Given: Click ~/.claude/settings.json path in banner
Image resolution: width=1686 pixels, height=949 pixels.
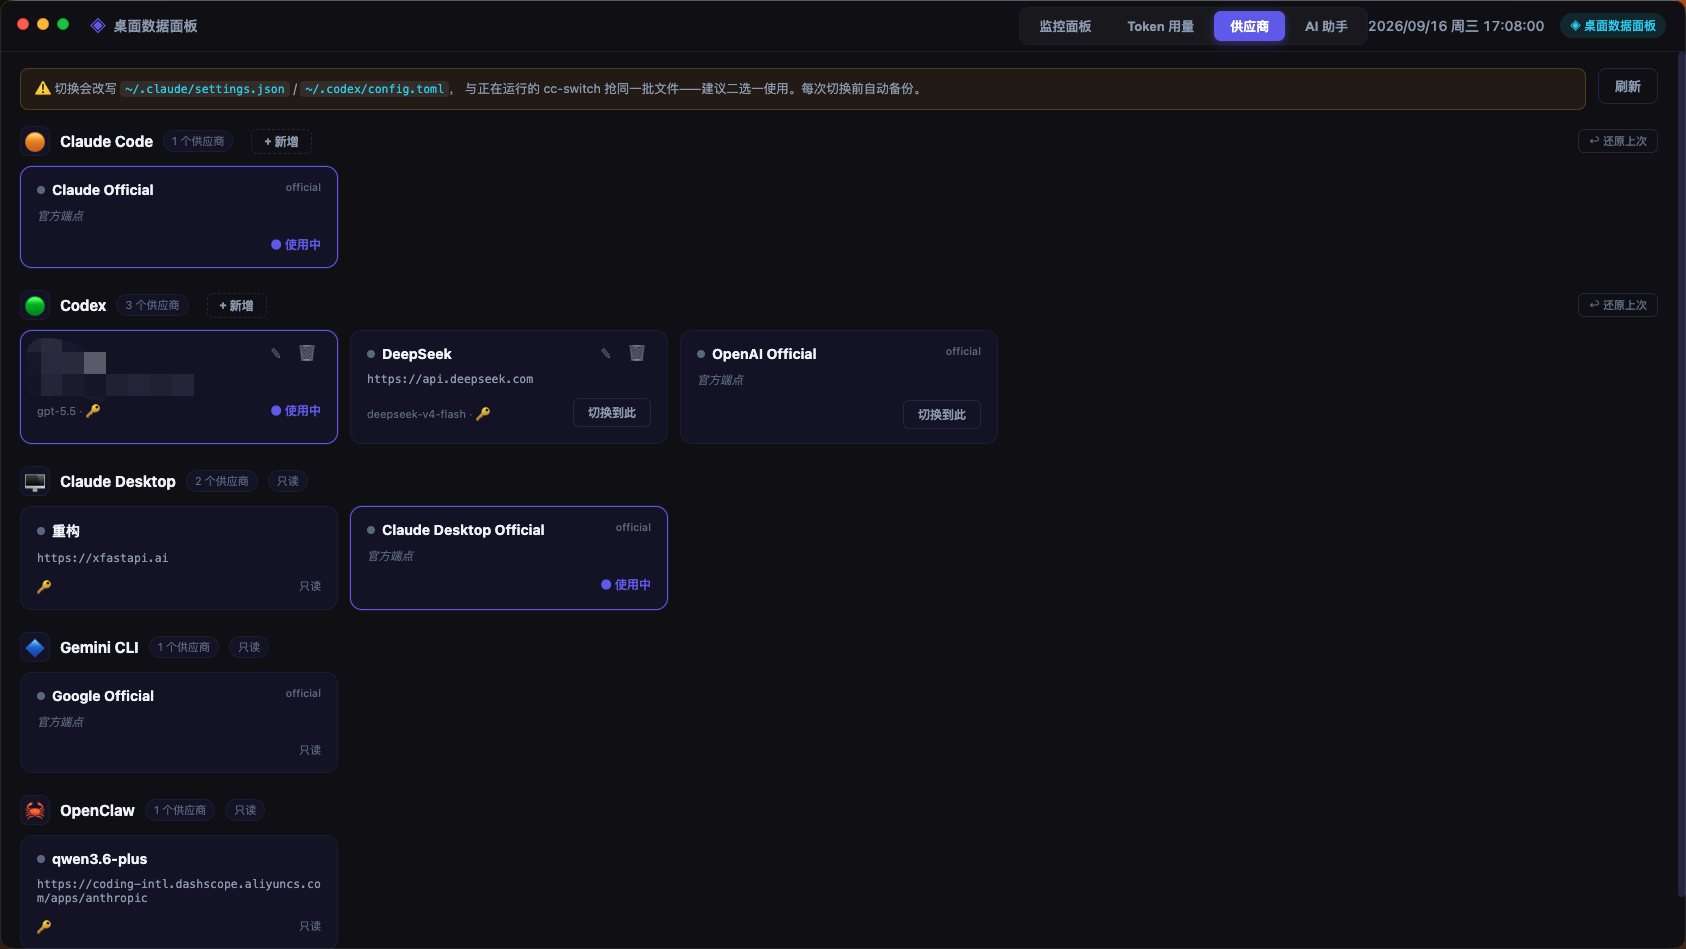Looking at the screenshot, I should [x=205, y=89].
